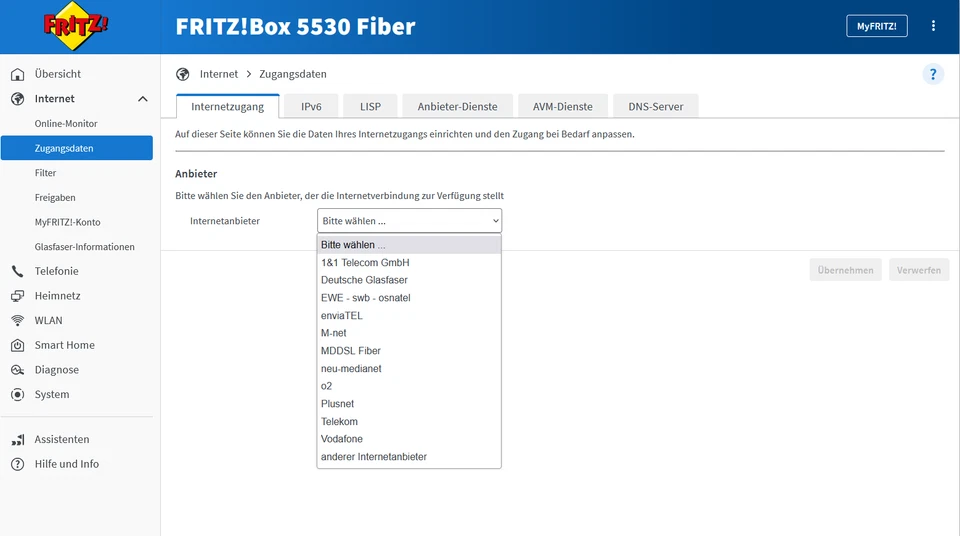960x536 pixels.
Task: Click the Hilfe und Info question icon
Action: [x=18, y=464]
